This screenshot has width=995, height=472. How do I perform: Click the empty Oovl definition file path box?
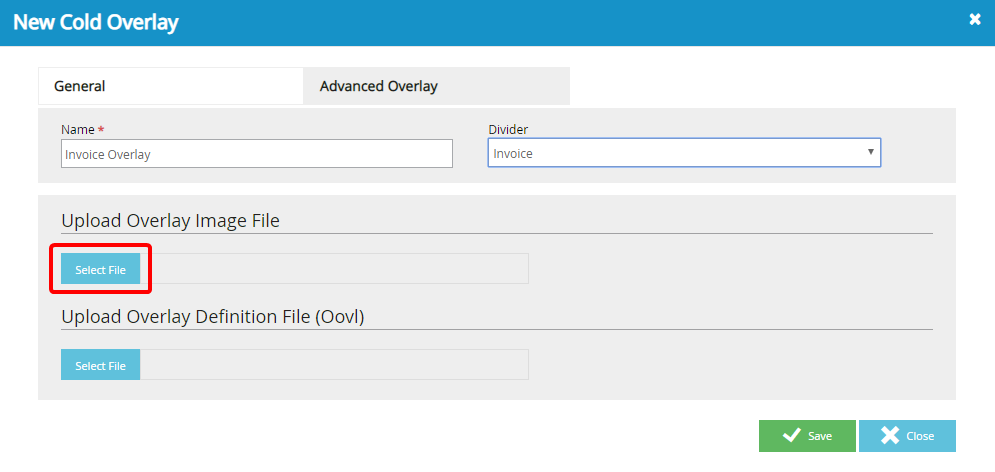[334, 366]
